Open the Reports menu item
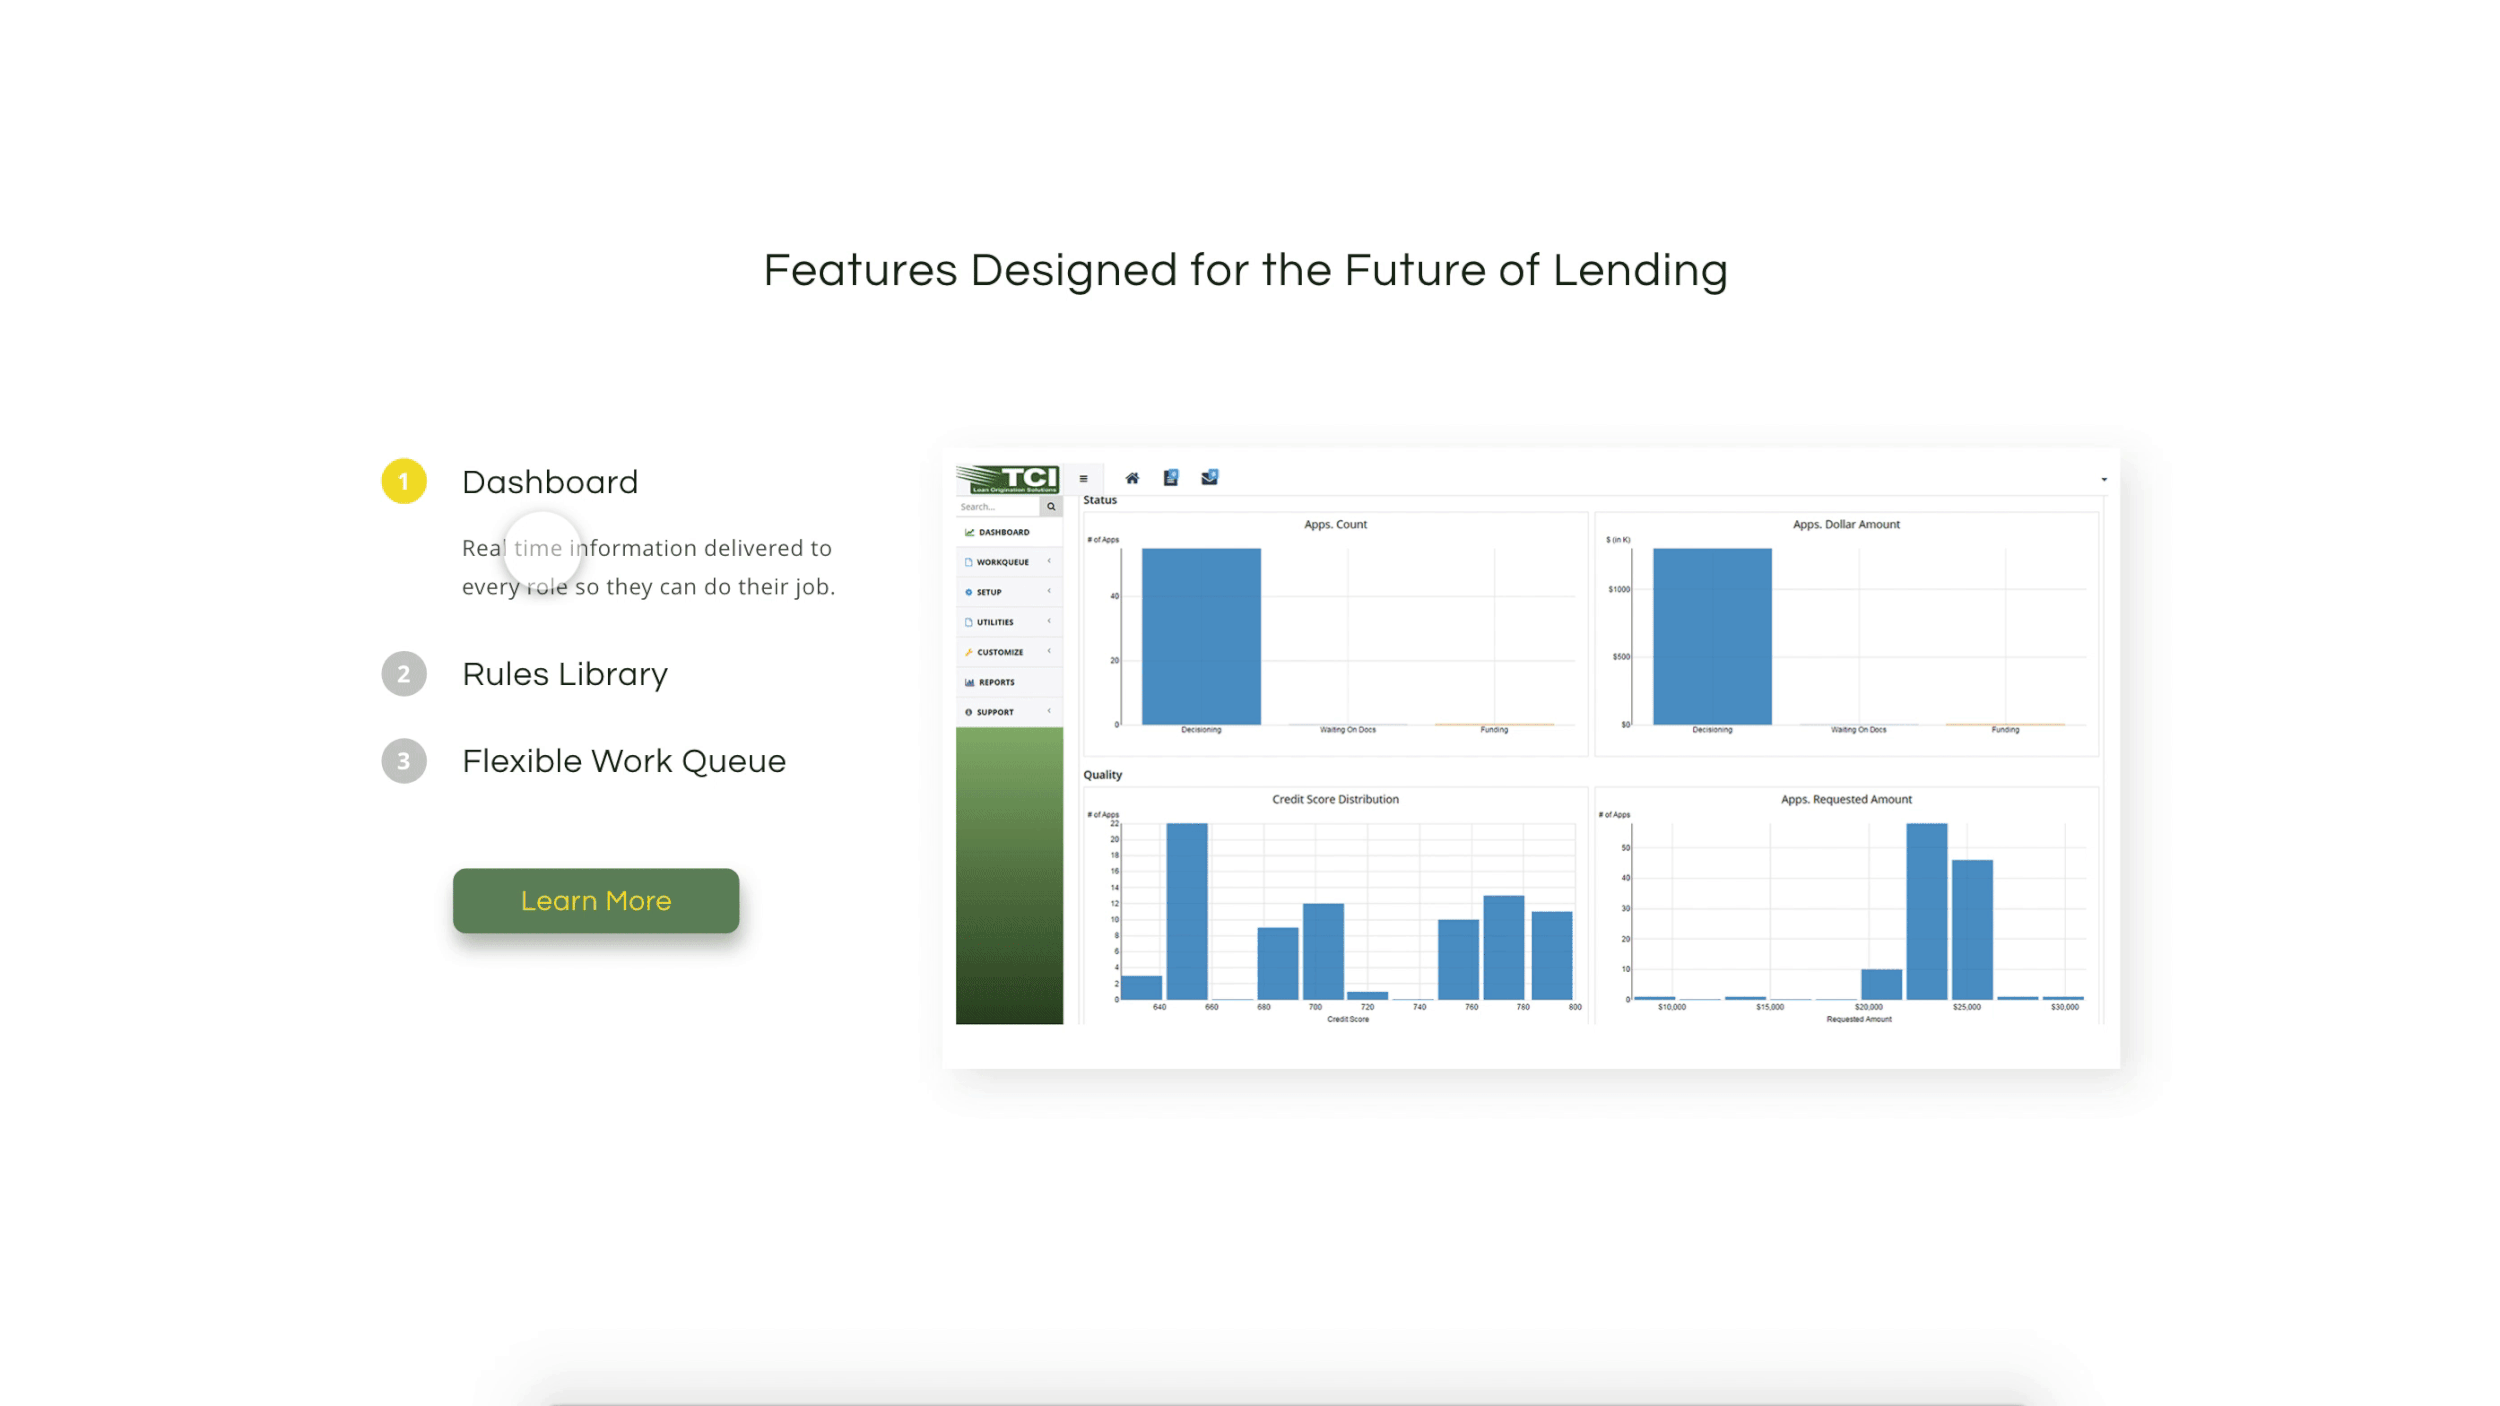This screenshot has width=2500, height=1406. 996,682
